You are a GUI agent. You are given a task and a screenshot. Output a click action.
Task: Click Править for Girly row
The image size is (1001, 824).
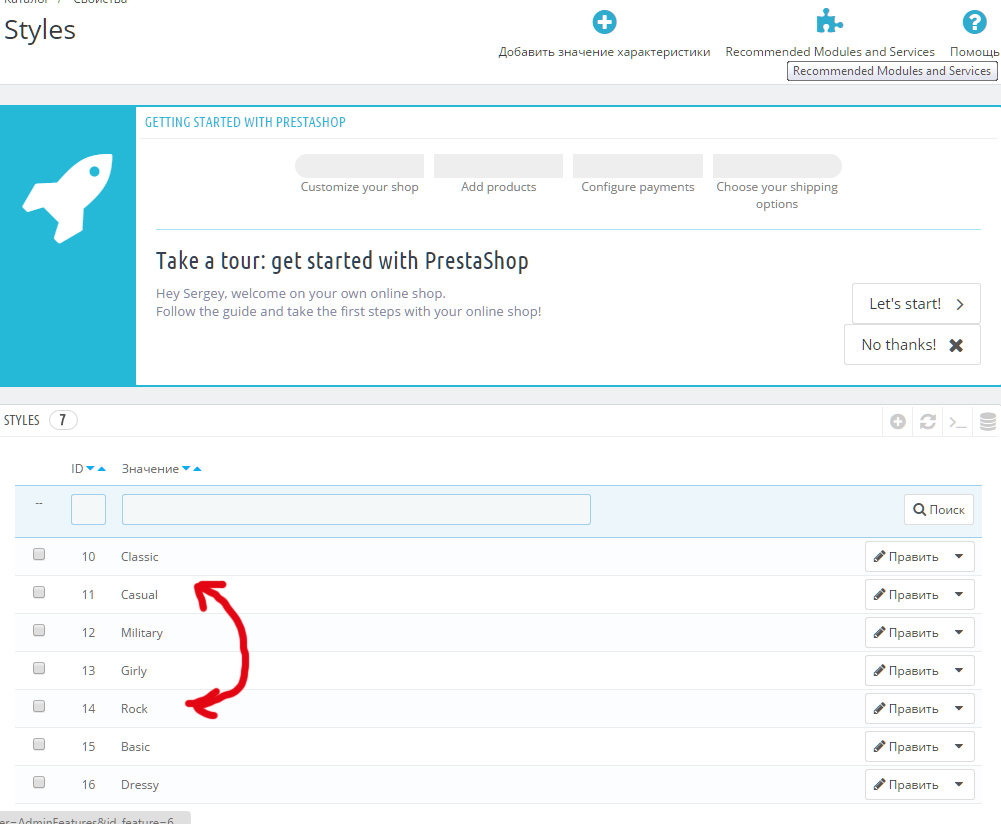(906, 670)
